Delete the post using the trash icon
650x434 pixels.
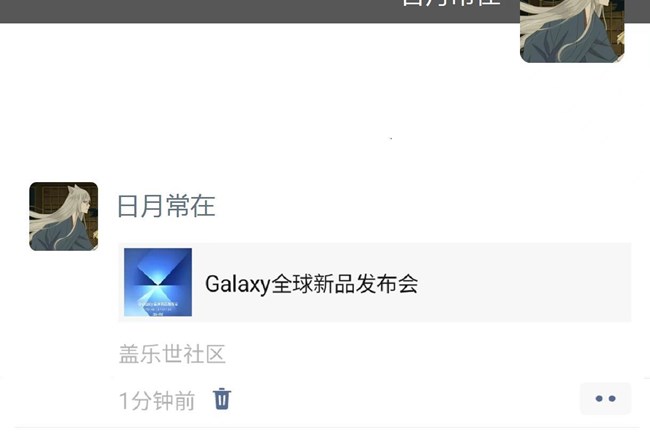(222, 399)
